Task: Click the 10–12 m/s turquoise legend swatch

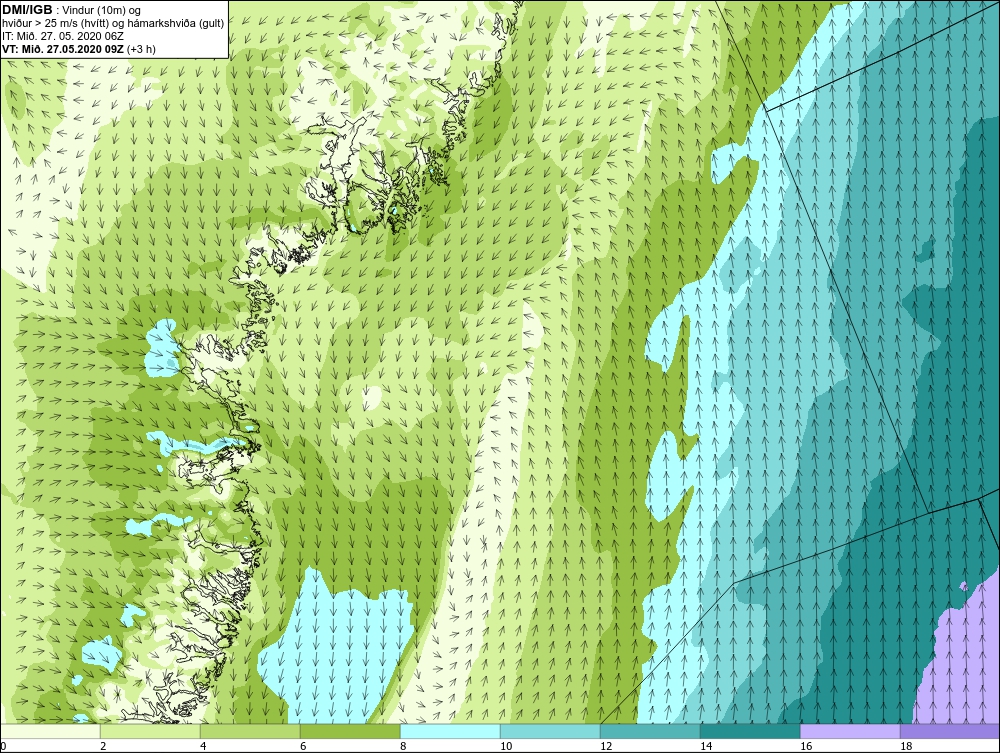Action: [550, 731]
